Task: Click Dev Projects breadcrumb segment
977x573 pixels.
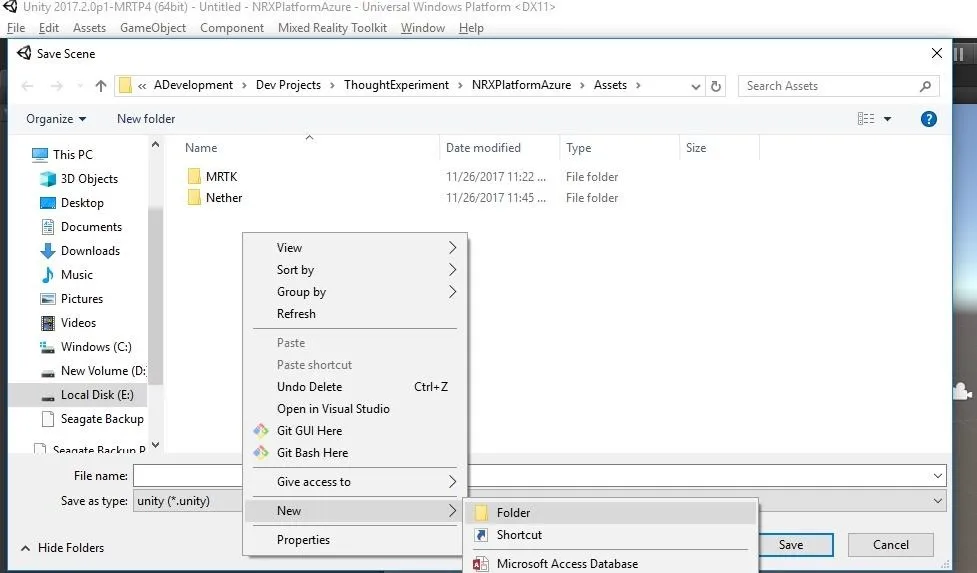Action: pyautogui.click(x=288, y=85)
